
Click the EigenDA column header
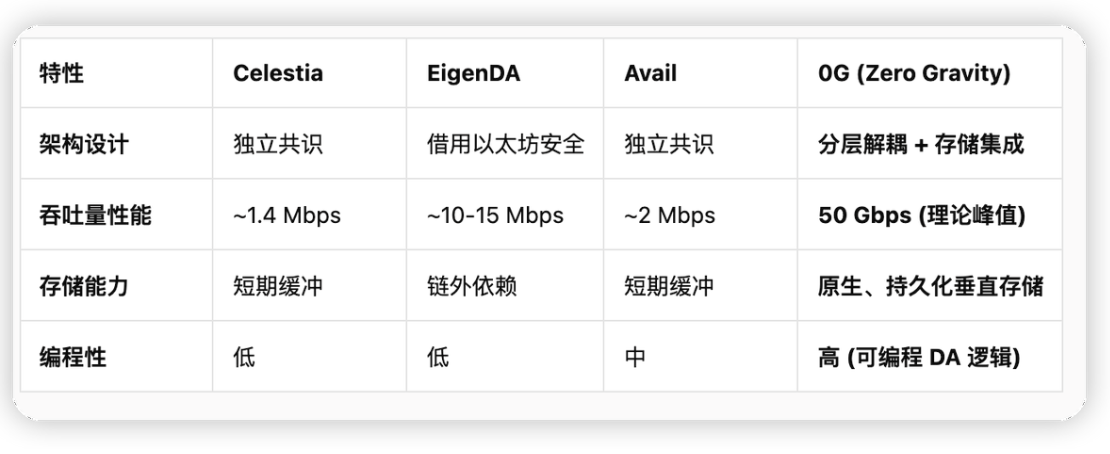tap(467, 73)
